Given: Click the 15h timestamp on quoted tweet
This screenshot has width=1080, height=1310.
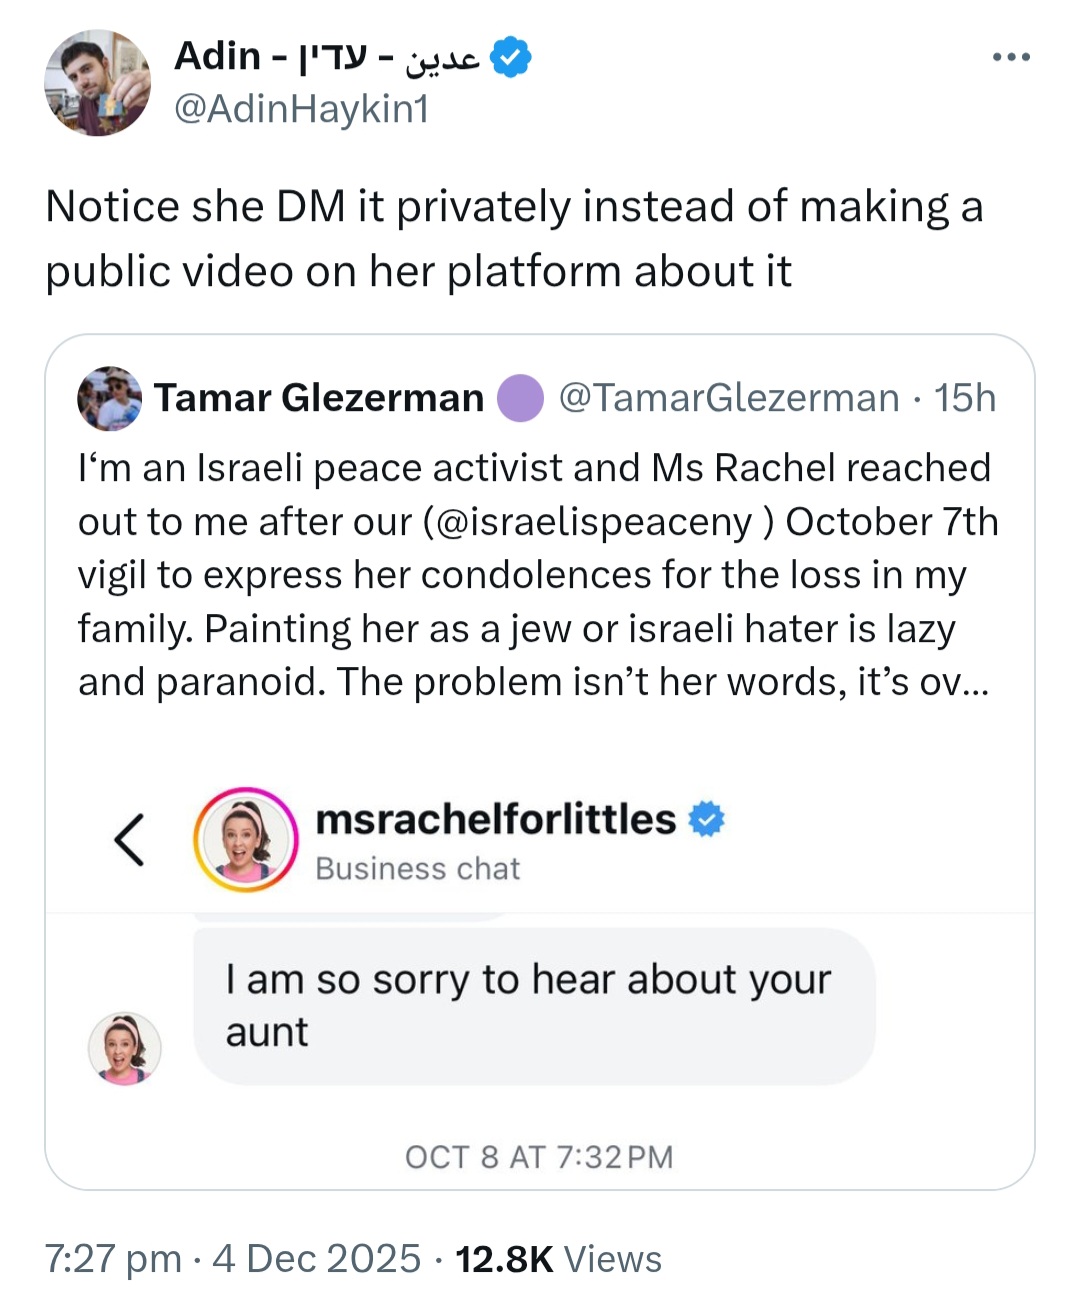Looking at the screenshot, I should [x=964, y=398].
